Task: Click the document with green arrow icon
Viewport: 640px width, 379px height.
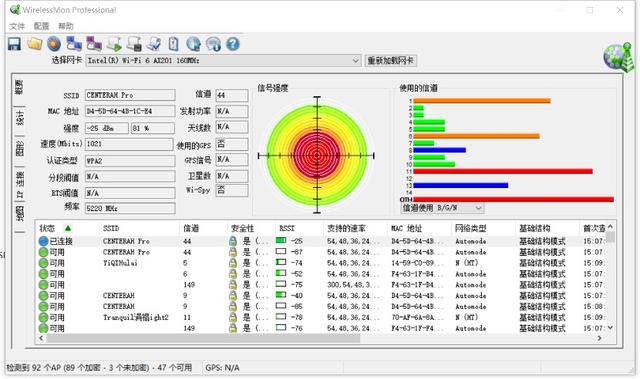Action: pos(114,44)
